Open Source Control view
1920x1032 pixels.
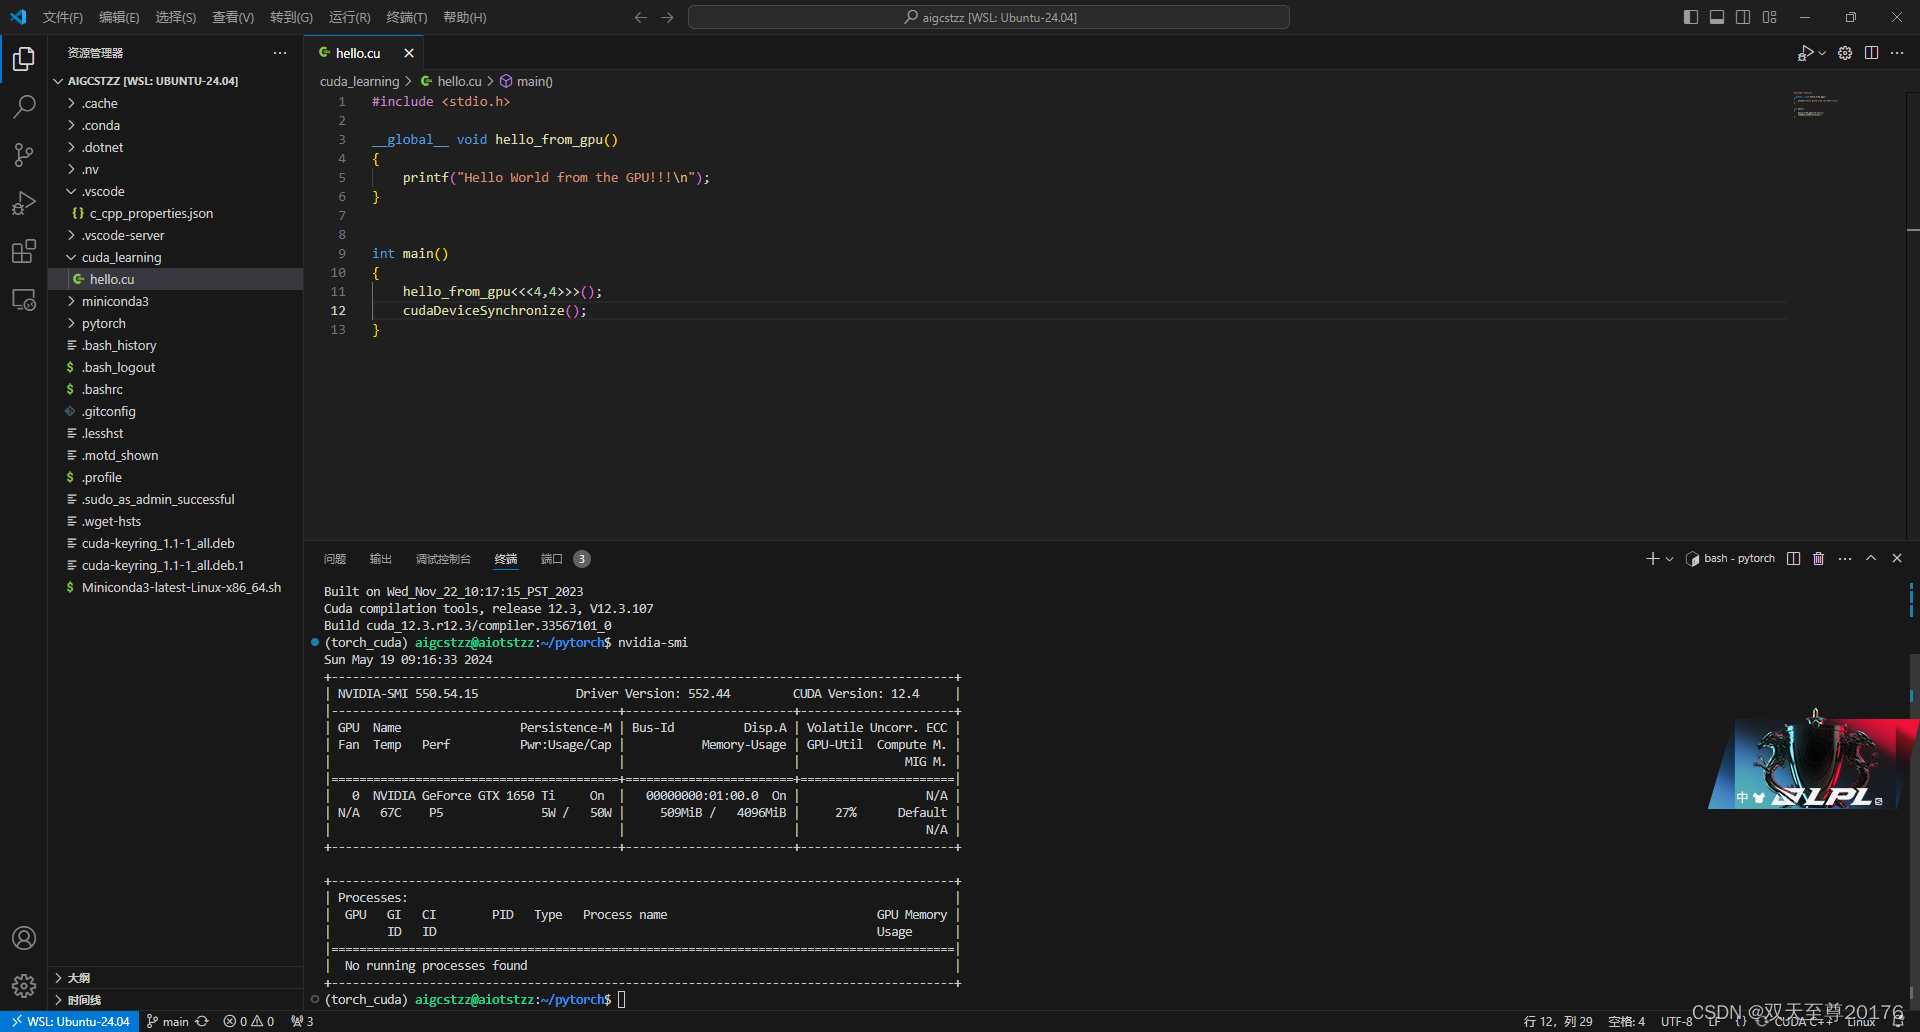23,155
